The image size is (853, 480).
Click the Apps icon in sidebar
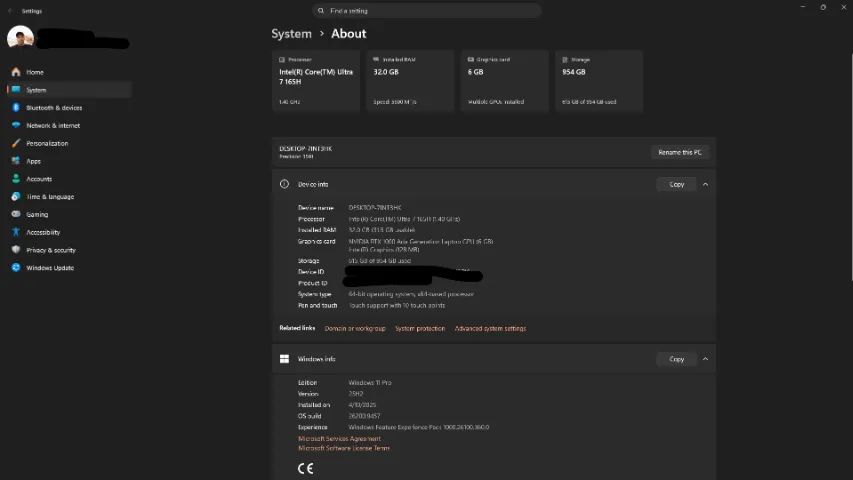pos(16,161)
